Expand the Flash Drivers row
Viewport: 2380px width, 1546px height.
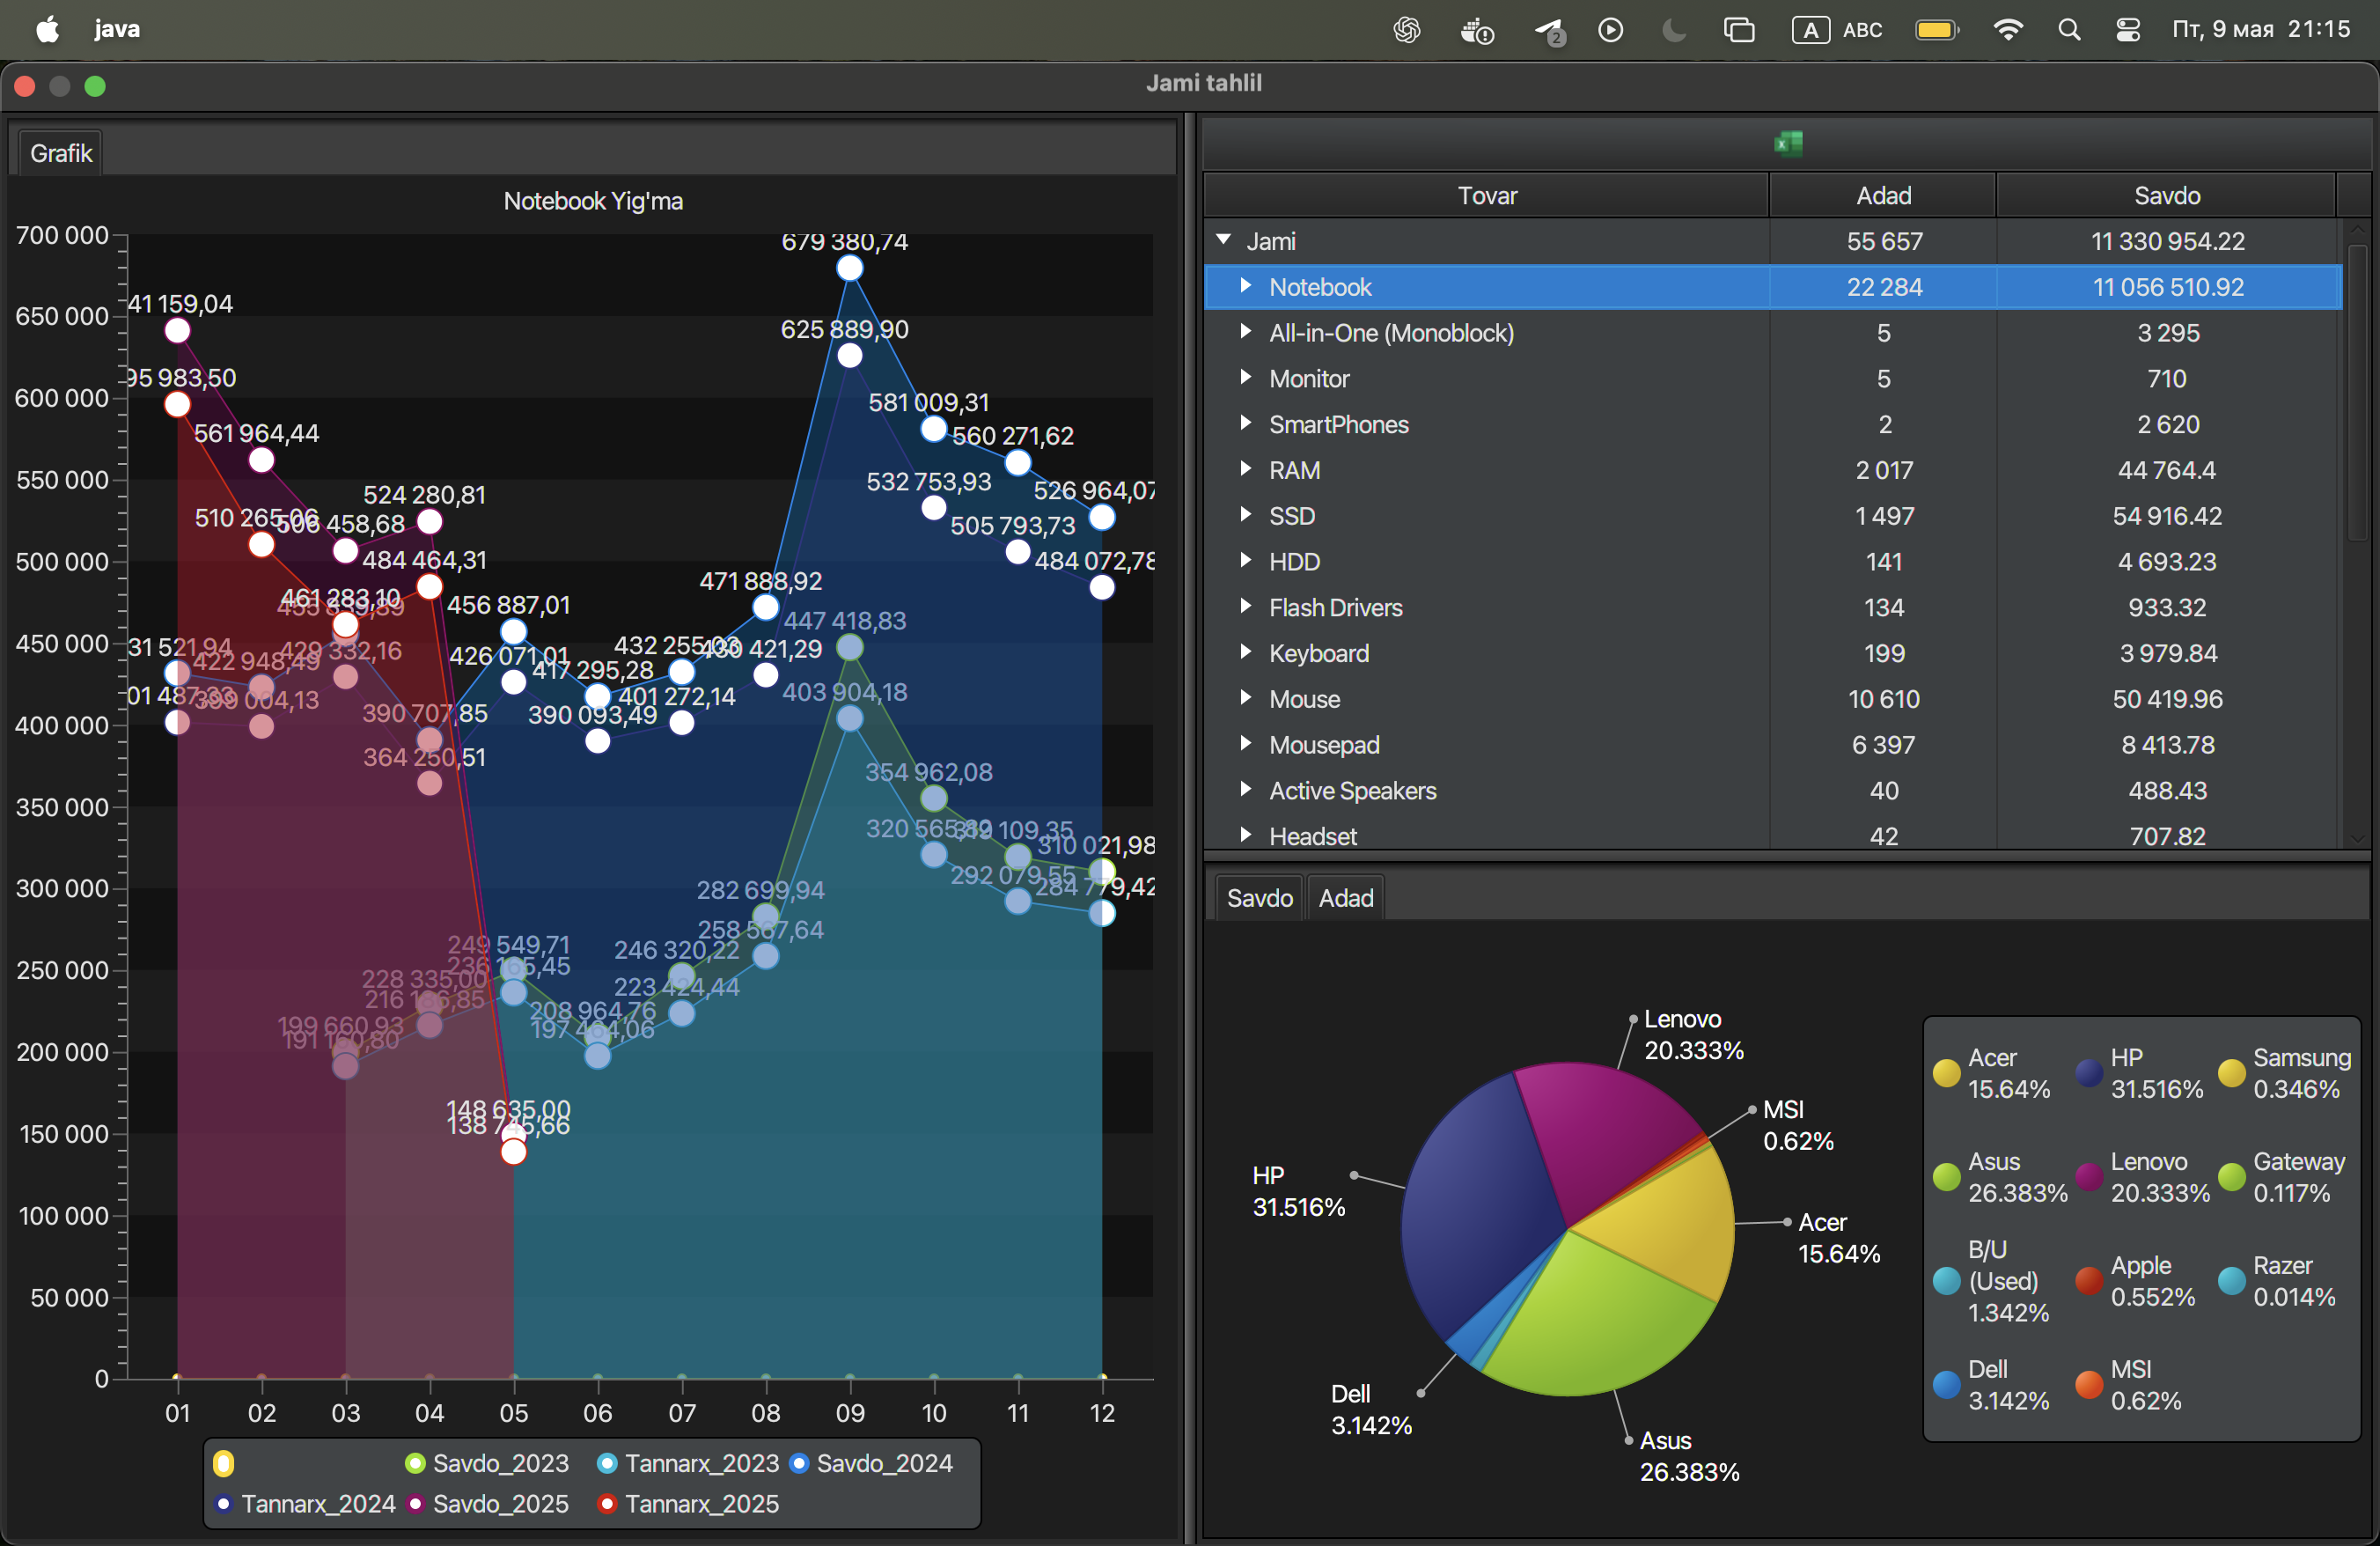tap(1245, 607)
